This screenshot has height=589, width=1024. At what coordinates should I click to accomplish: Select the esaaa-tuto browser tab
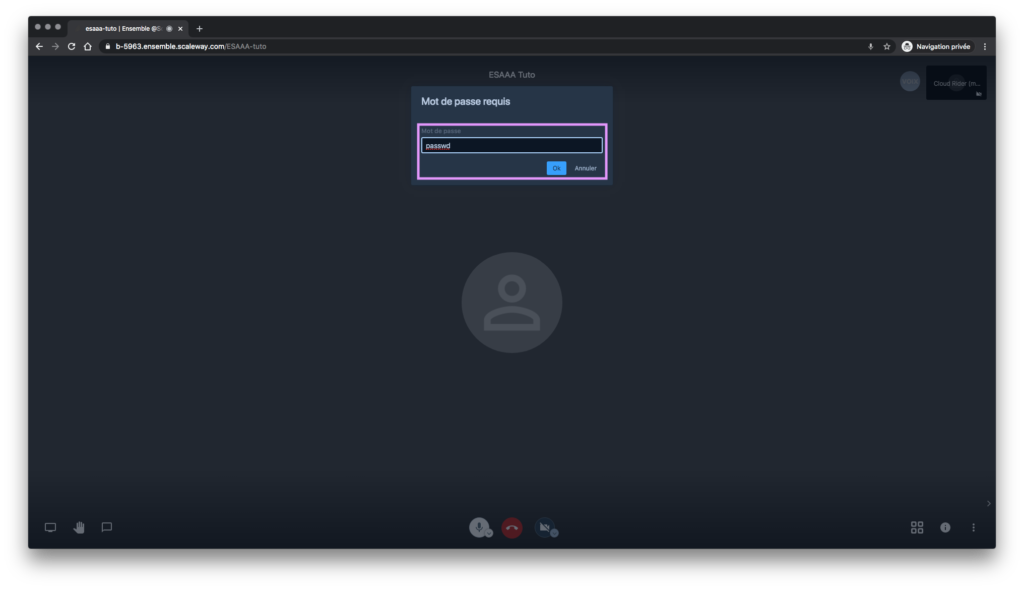click(x=125, y=28)
